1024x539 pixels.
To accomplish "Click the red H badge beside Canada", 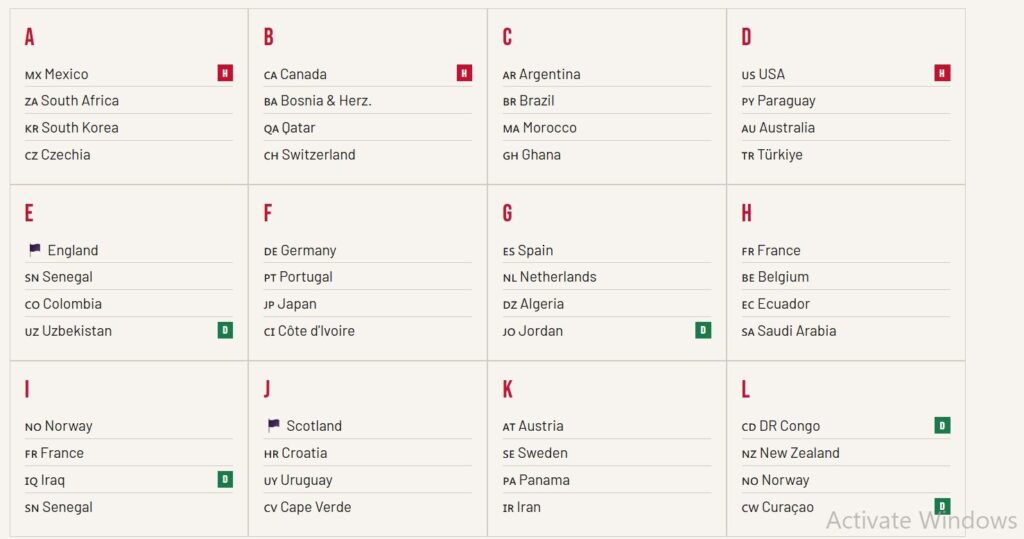I will click(464, 73).
